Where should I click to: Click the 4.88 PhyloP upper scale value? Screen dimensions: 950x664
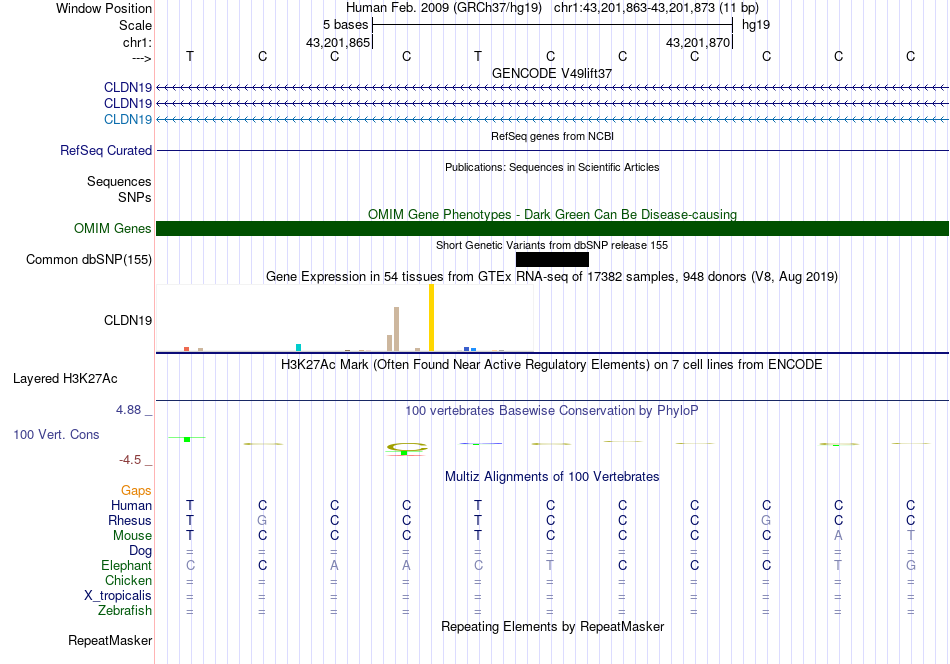pyautogui.click(x=128, y=410)
